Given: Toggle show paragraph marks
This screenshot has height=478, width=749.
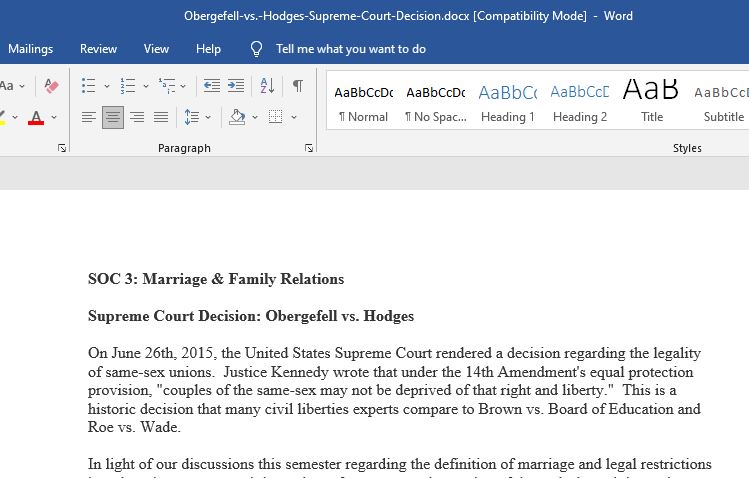Looking at the screenshot, I should click(x=298, y=86).
